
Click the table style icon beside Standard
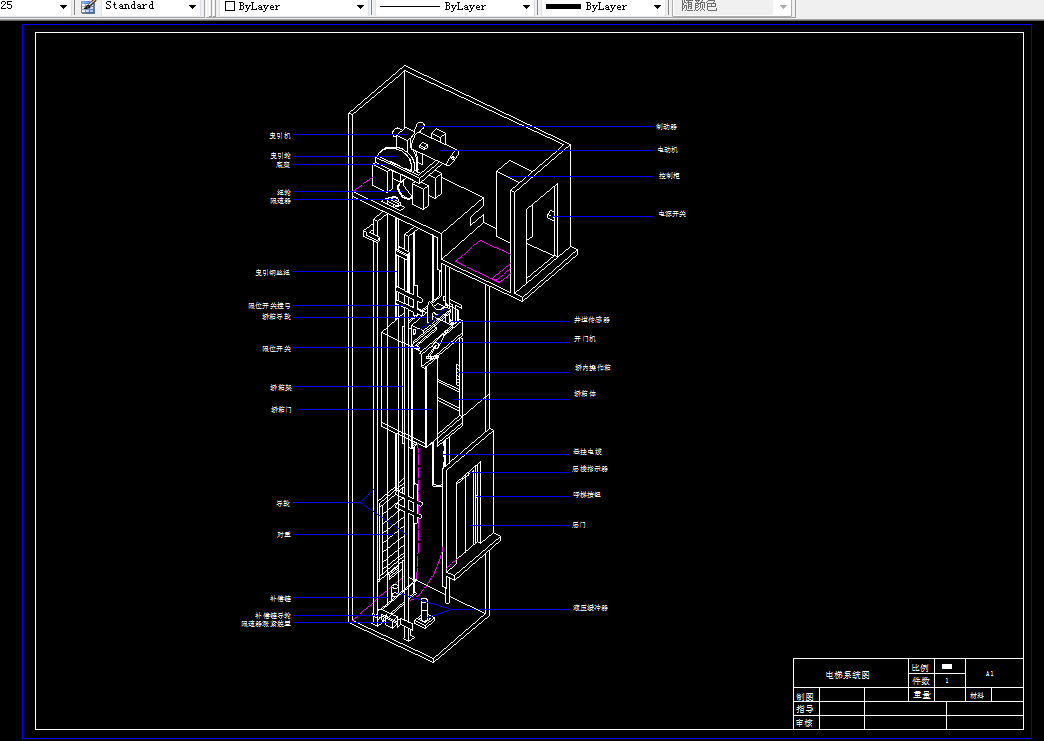point(88,7)
